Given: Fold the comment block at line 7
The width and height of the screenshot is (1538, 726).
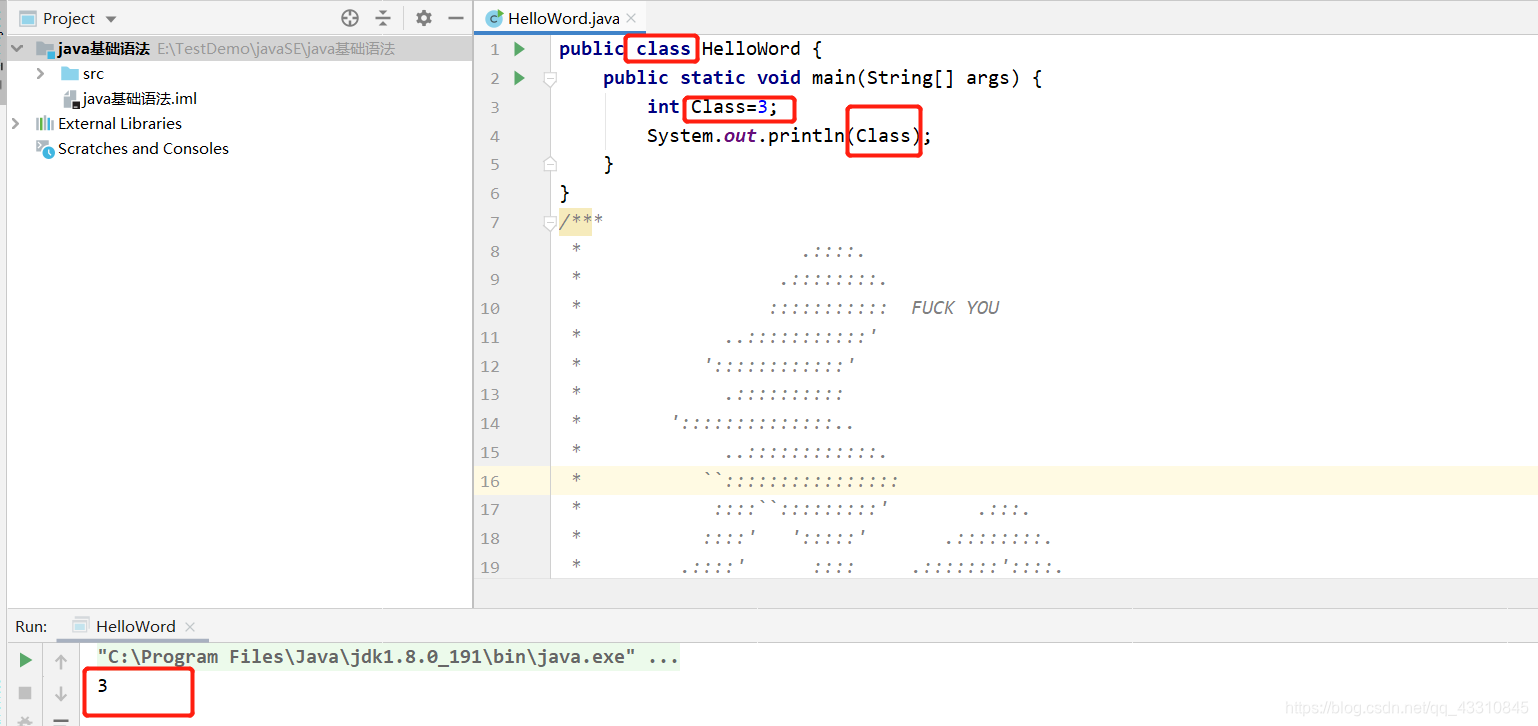Looking at the screenshot, I should [549, 222].
